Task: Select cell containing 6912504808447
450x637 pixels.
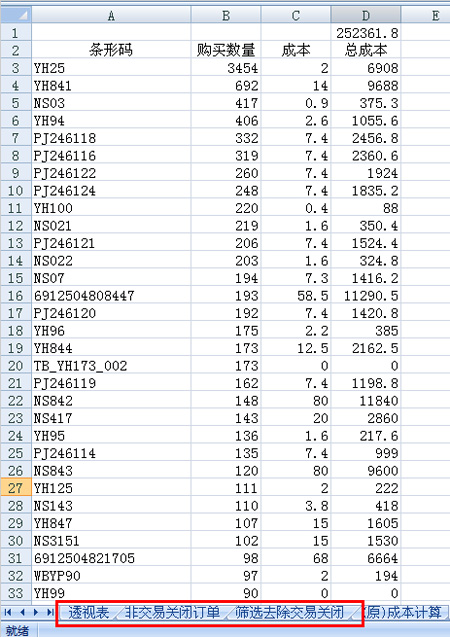Action: [111, 296]
